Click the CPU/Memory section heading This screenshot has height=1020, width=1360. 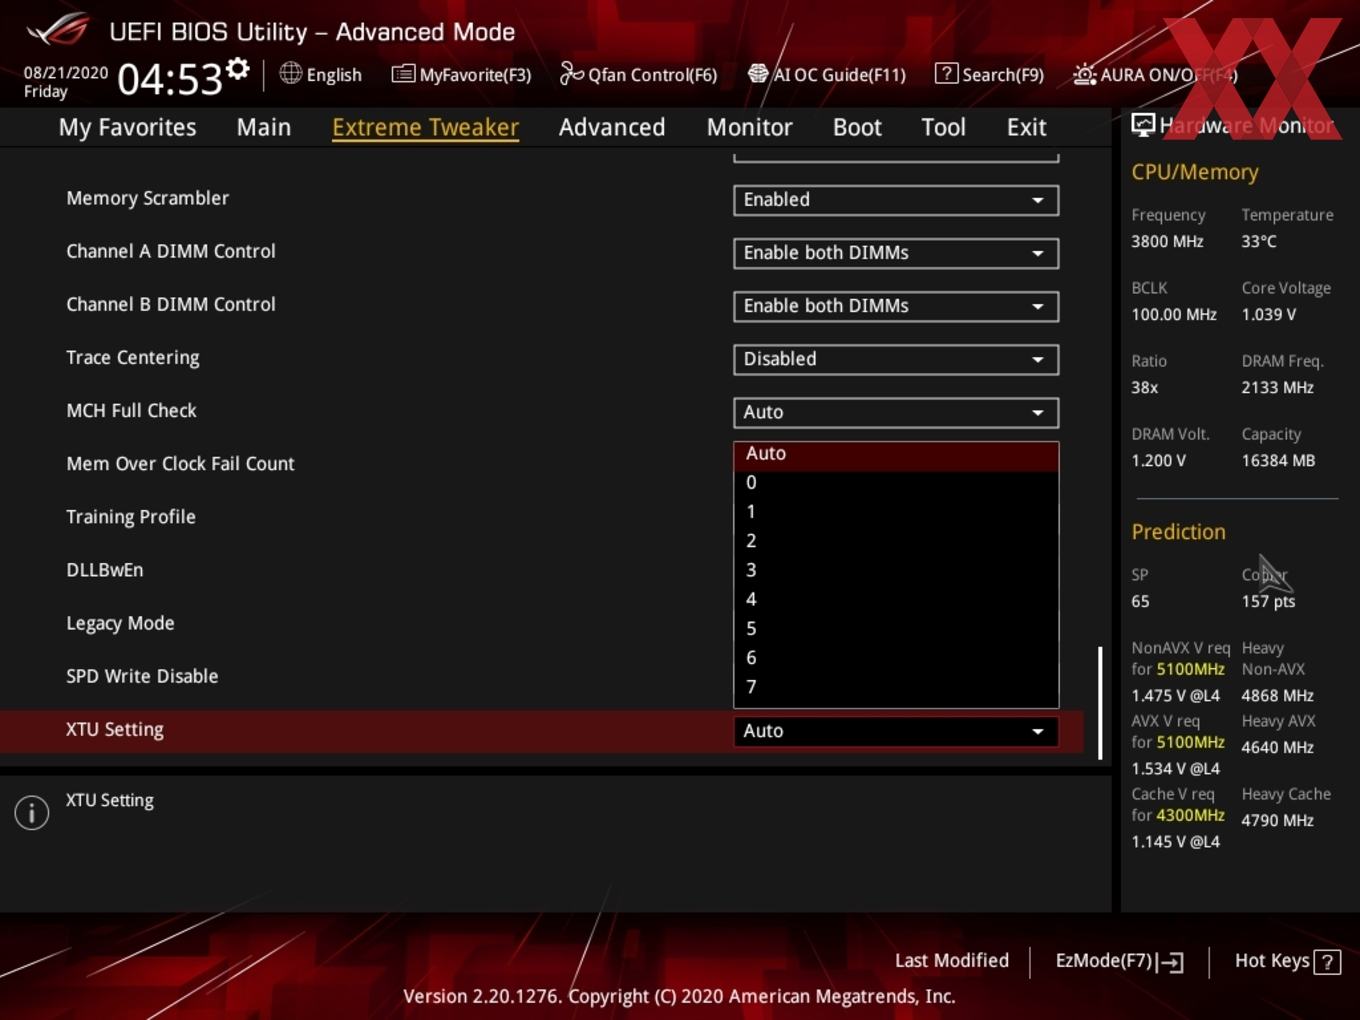(x=1194, y=172)
